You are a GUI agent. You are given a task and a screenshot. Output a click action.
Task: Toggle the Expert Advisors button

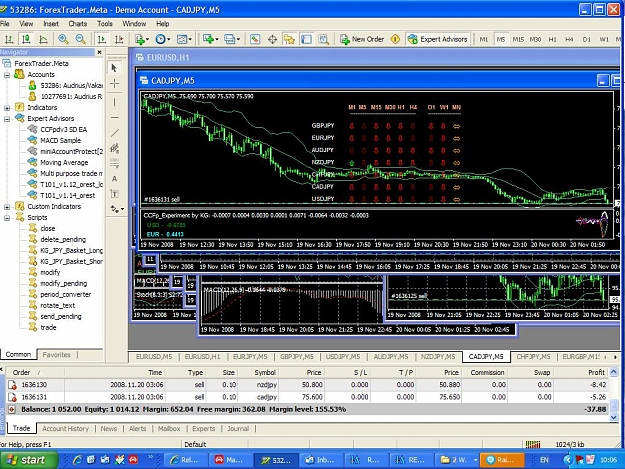point(438,39)
